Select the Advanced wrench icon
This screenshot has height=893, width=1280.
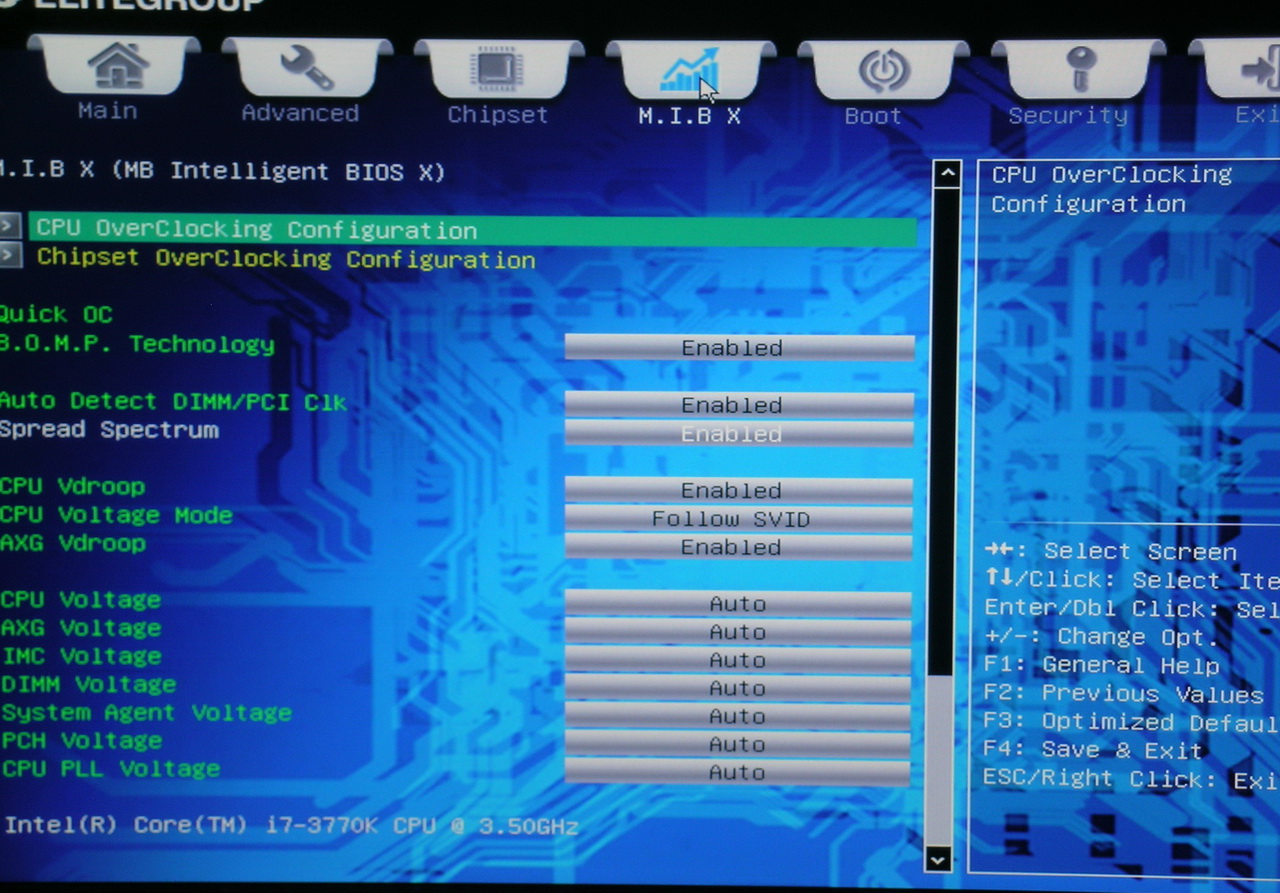(x=306, y=67)
